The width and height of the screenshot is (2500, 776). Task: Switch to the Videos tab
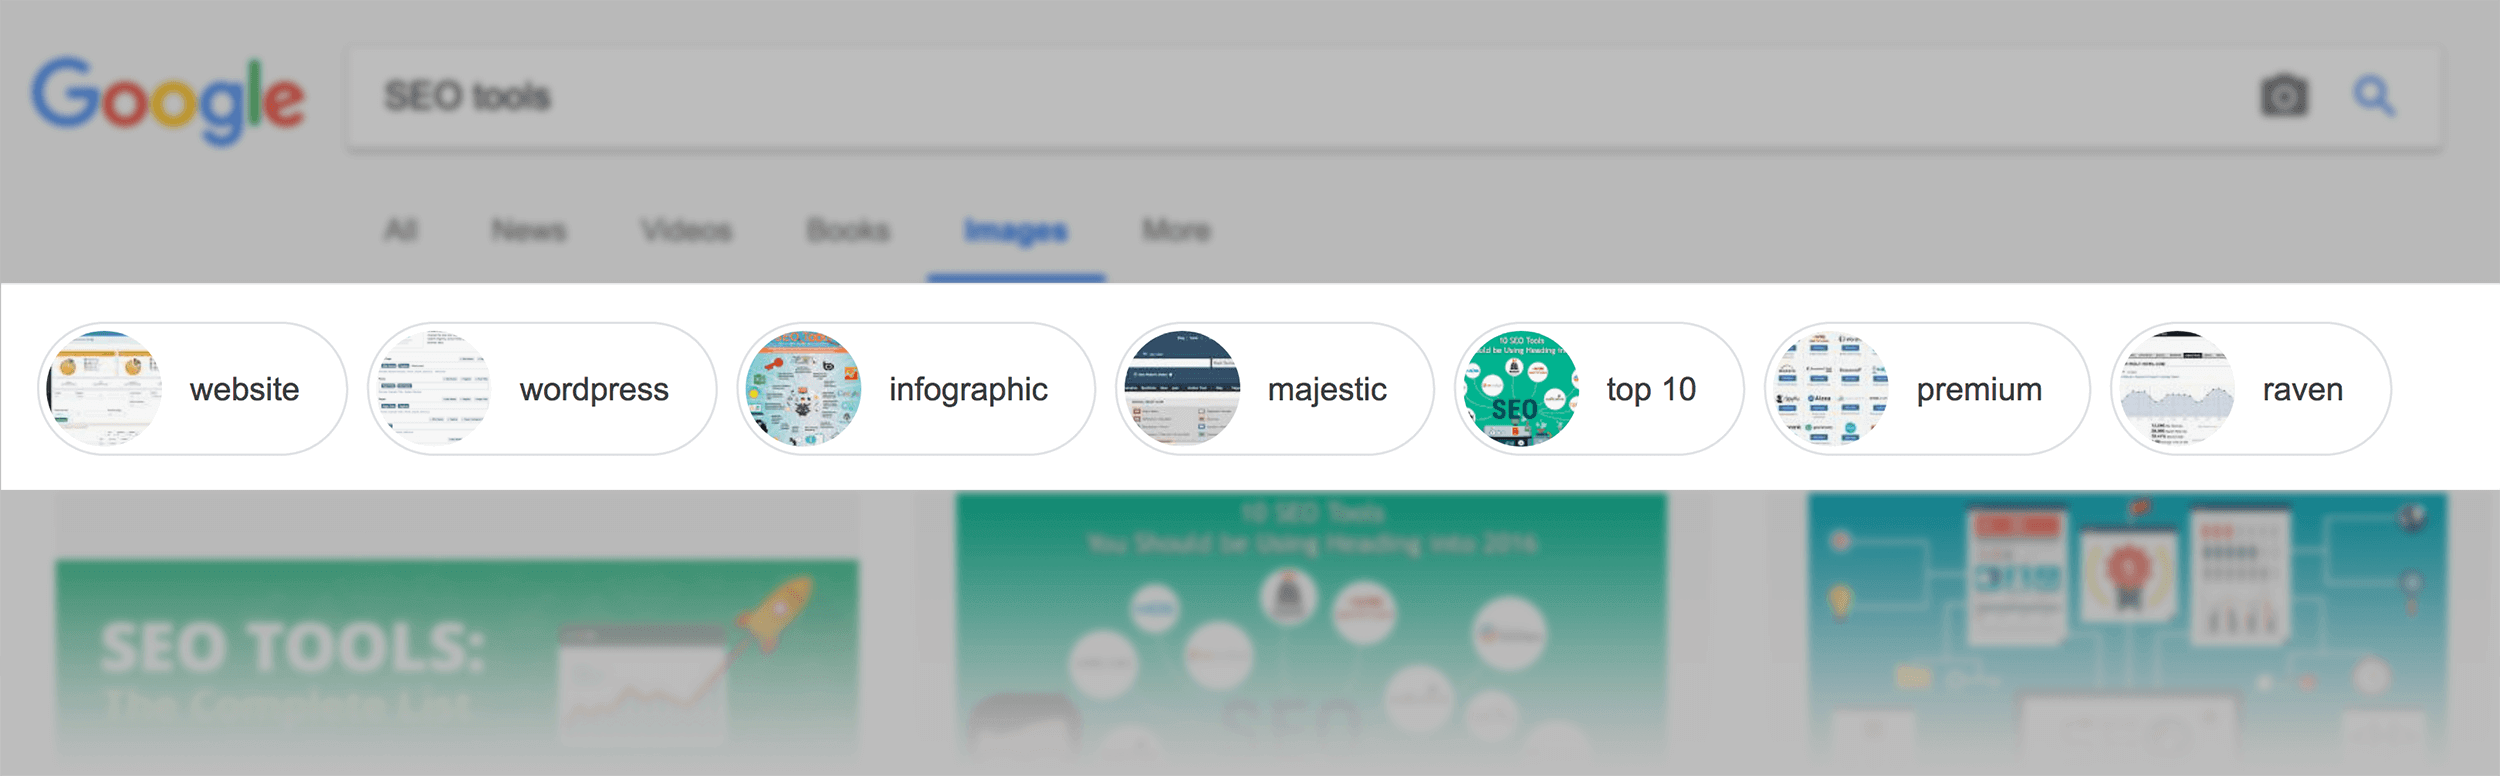(x=687, y=231)
